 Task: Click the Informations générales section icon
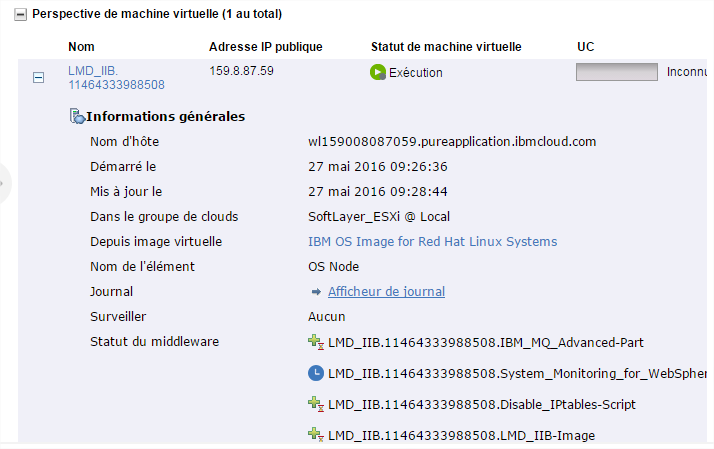pos(76,117)
